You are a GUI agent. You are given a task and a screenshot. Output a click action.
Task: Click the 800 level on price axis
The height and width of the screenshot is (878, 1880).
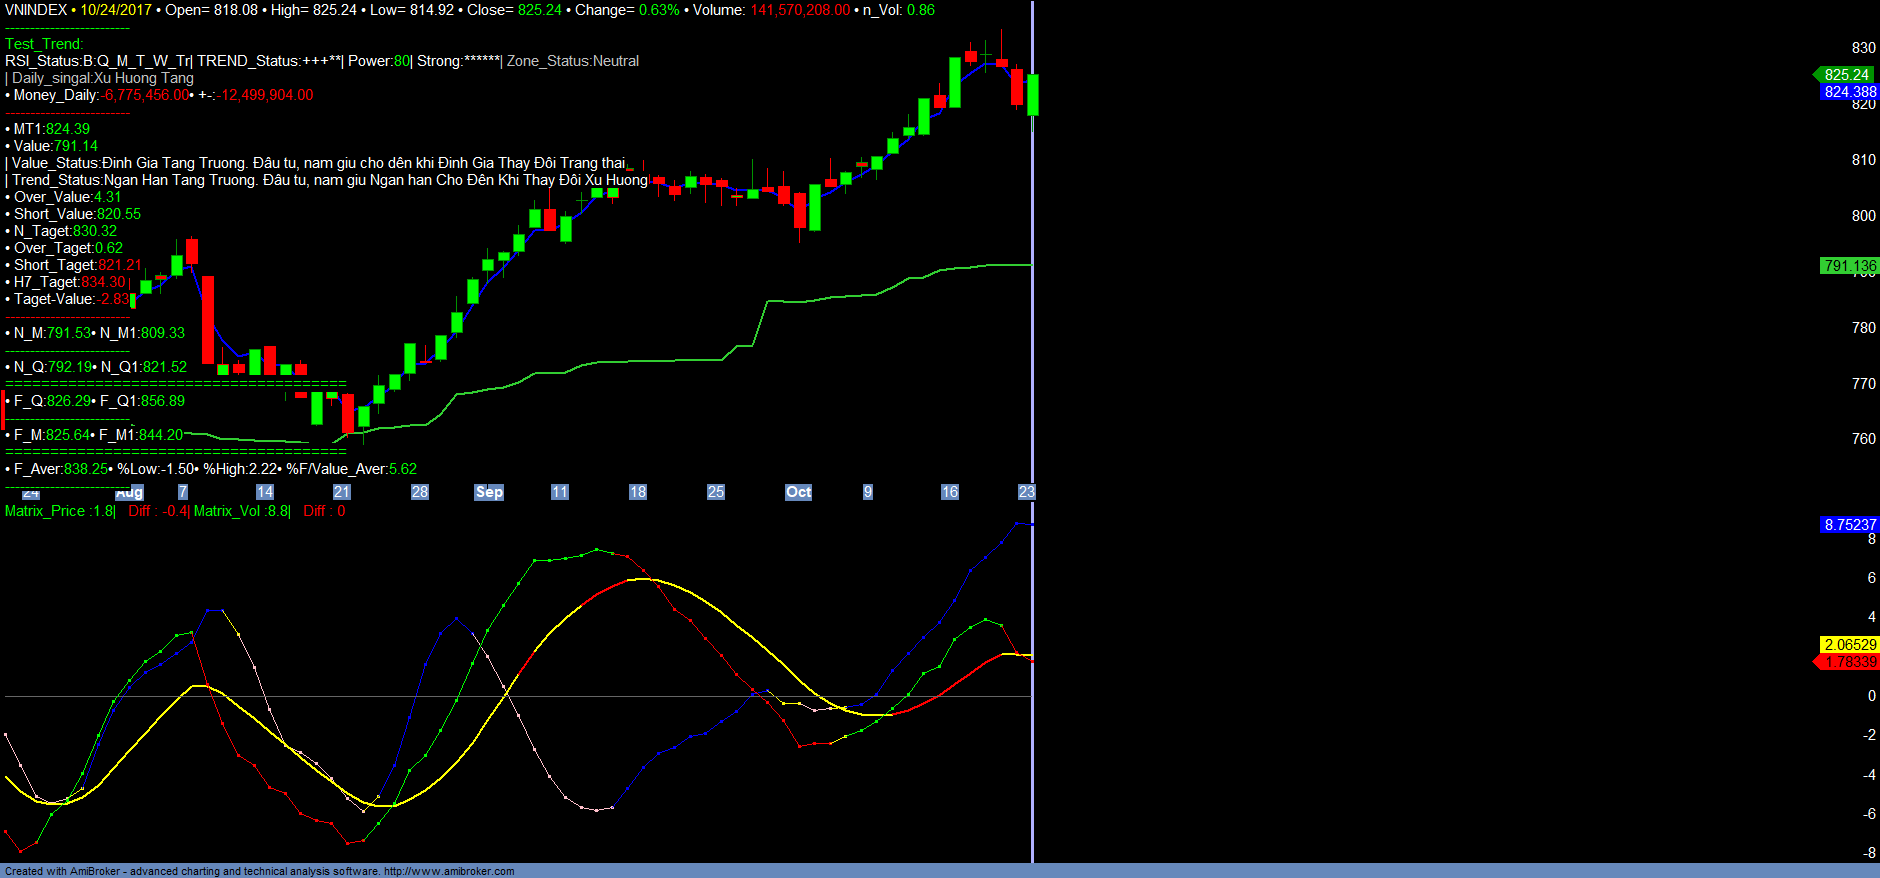pyautogui.click(x=1863, y=216)
